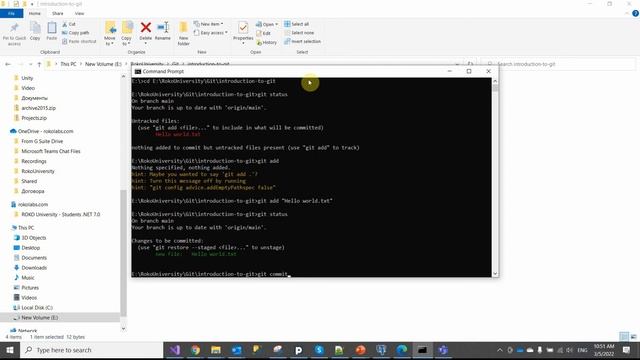Screen dimensions: 640x360
Task: Select Recordings folder in sidebar
Action: 33,161
